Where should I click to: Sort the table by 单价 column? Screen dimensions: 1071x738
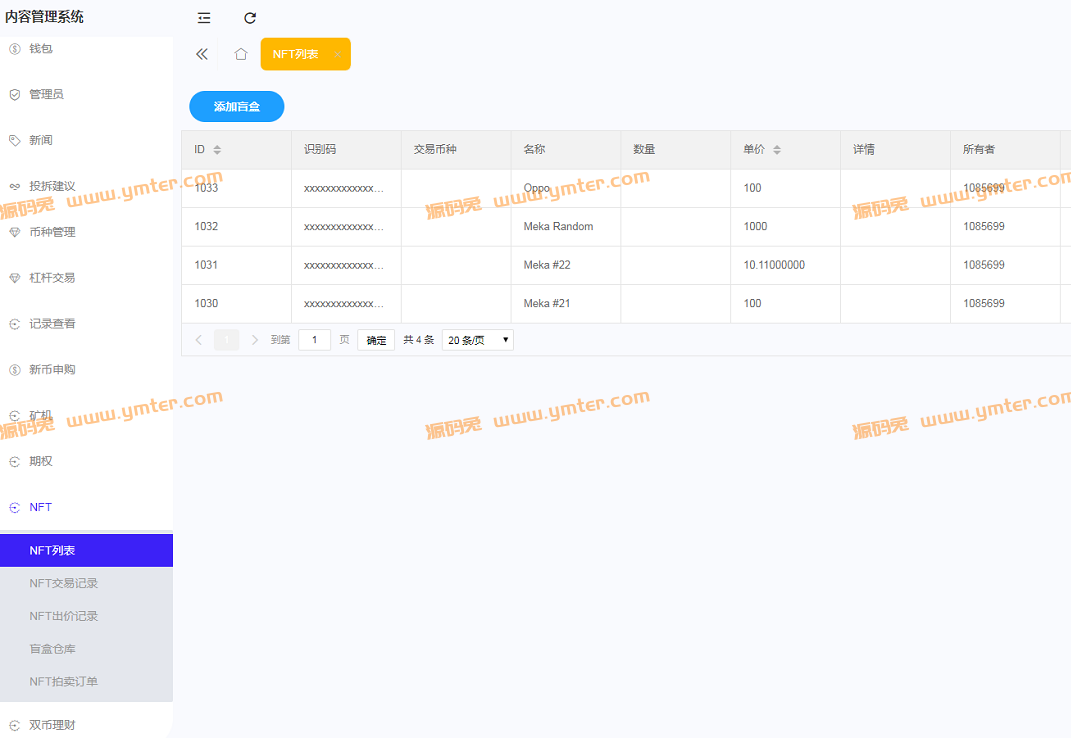777,150
